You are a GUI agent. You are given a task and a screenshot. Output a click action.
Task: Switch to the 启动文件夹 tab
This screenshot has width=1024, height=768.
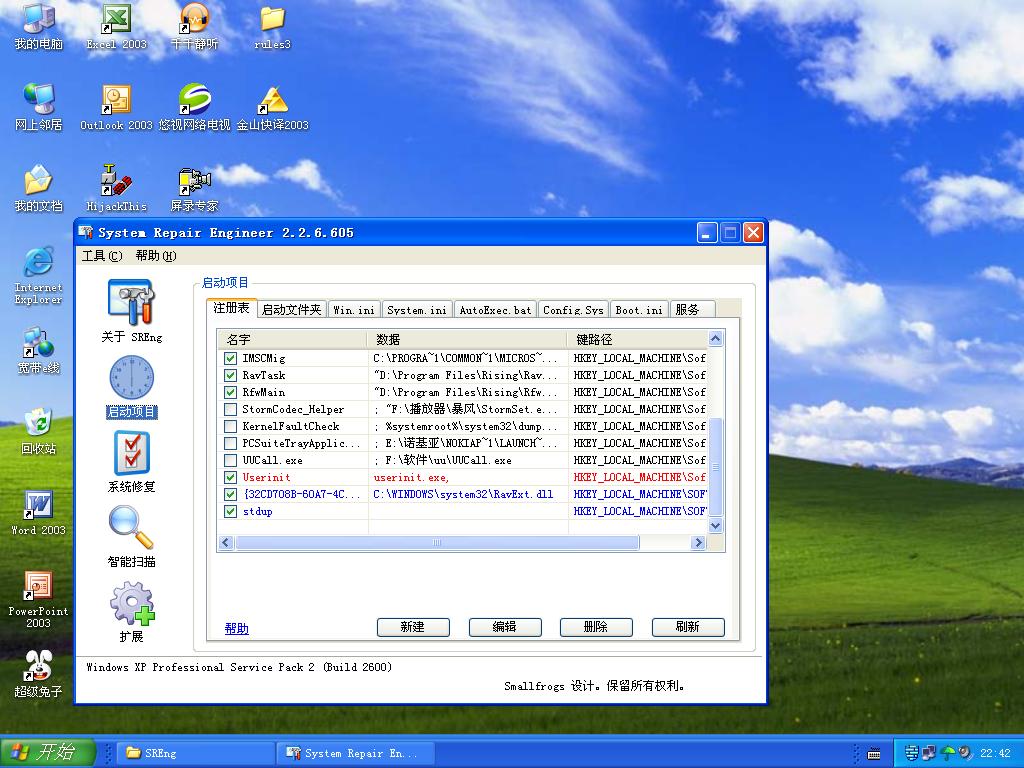[292, 310]
